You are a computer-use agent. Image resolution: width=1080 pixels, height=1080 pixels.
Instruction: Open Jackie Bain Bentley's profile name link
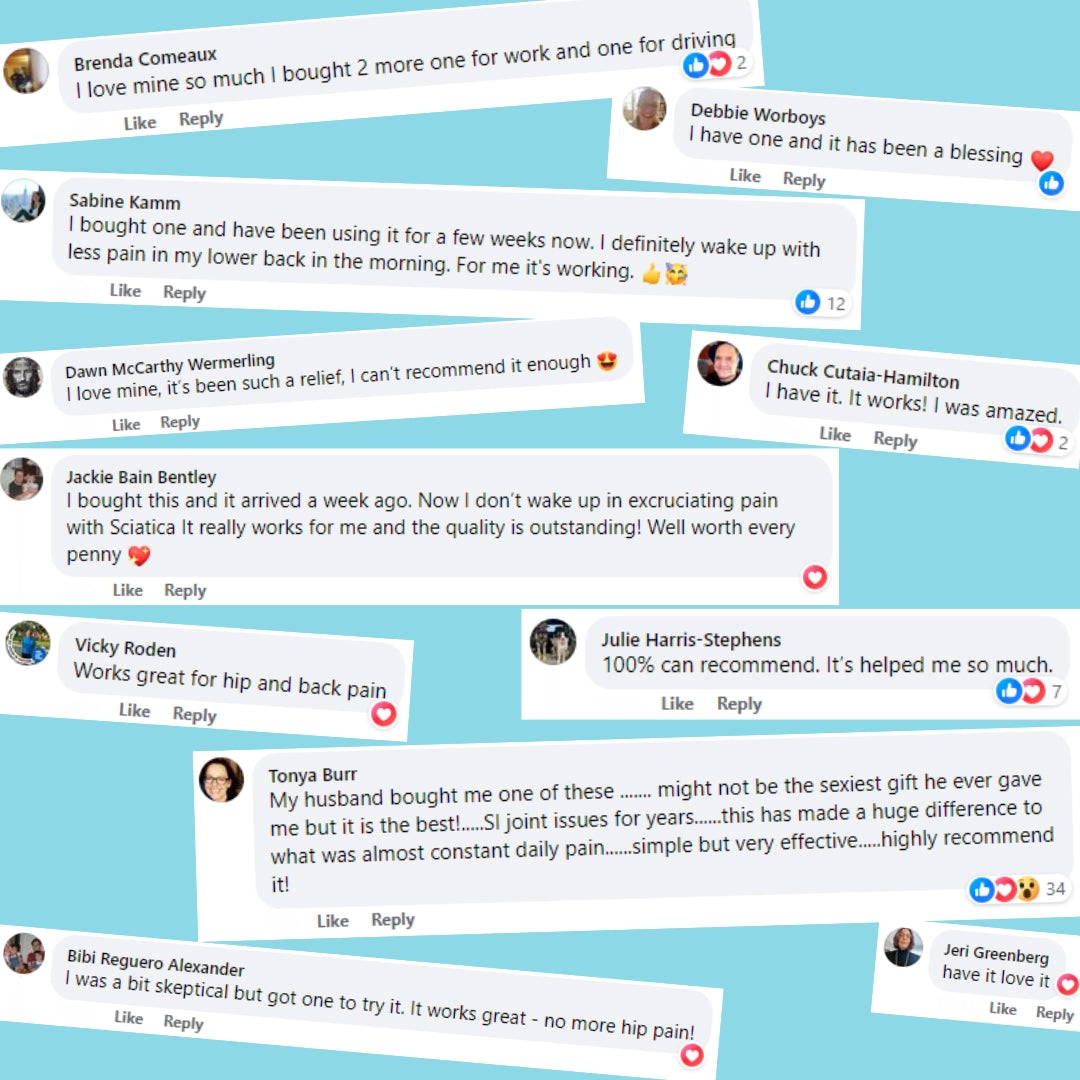[141, 477]
